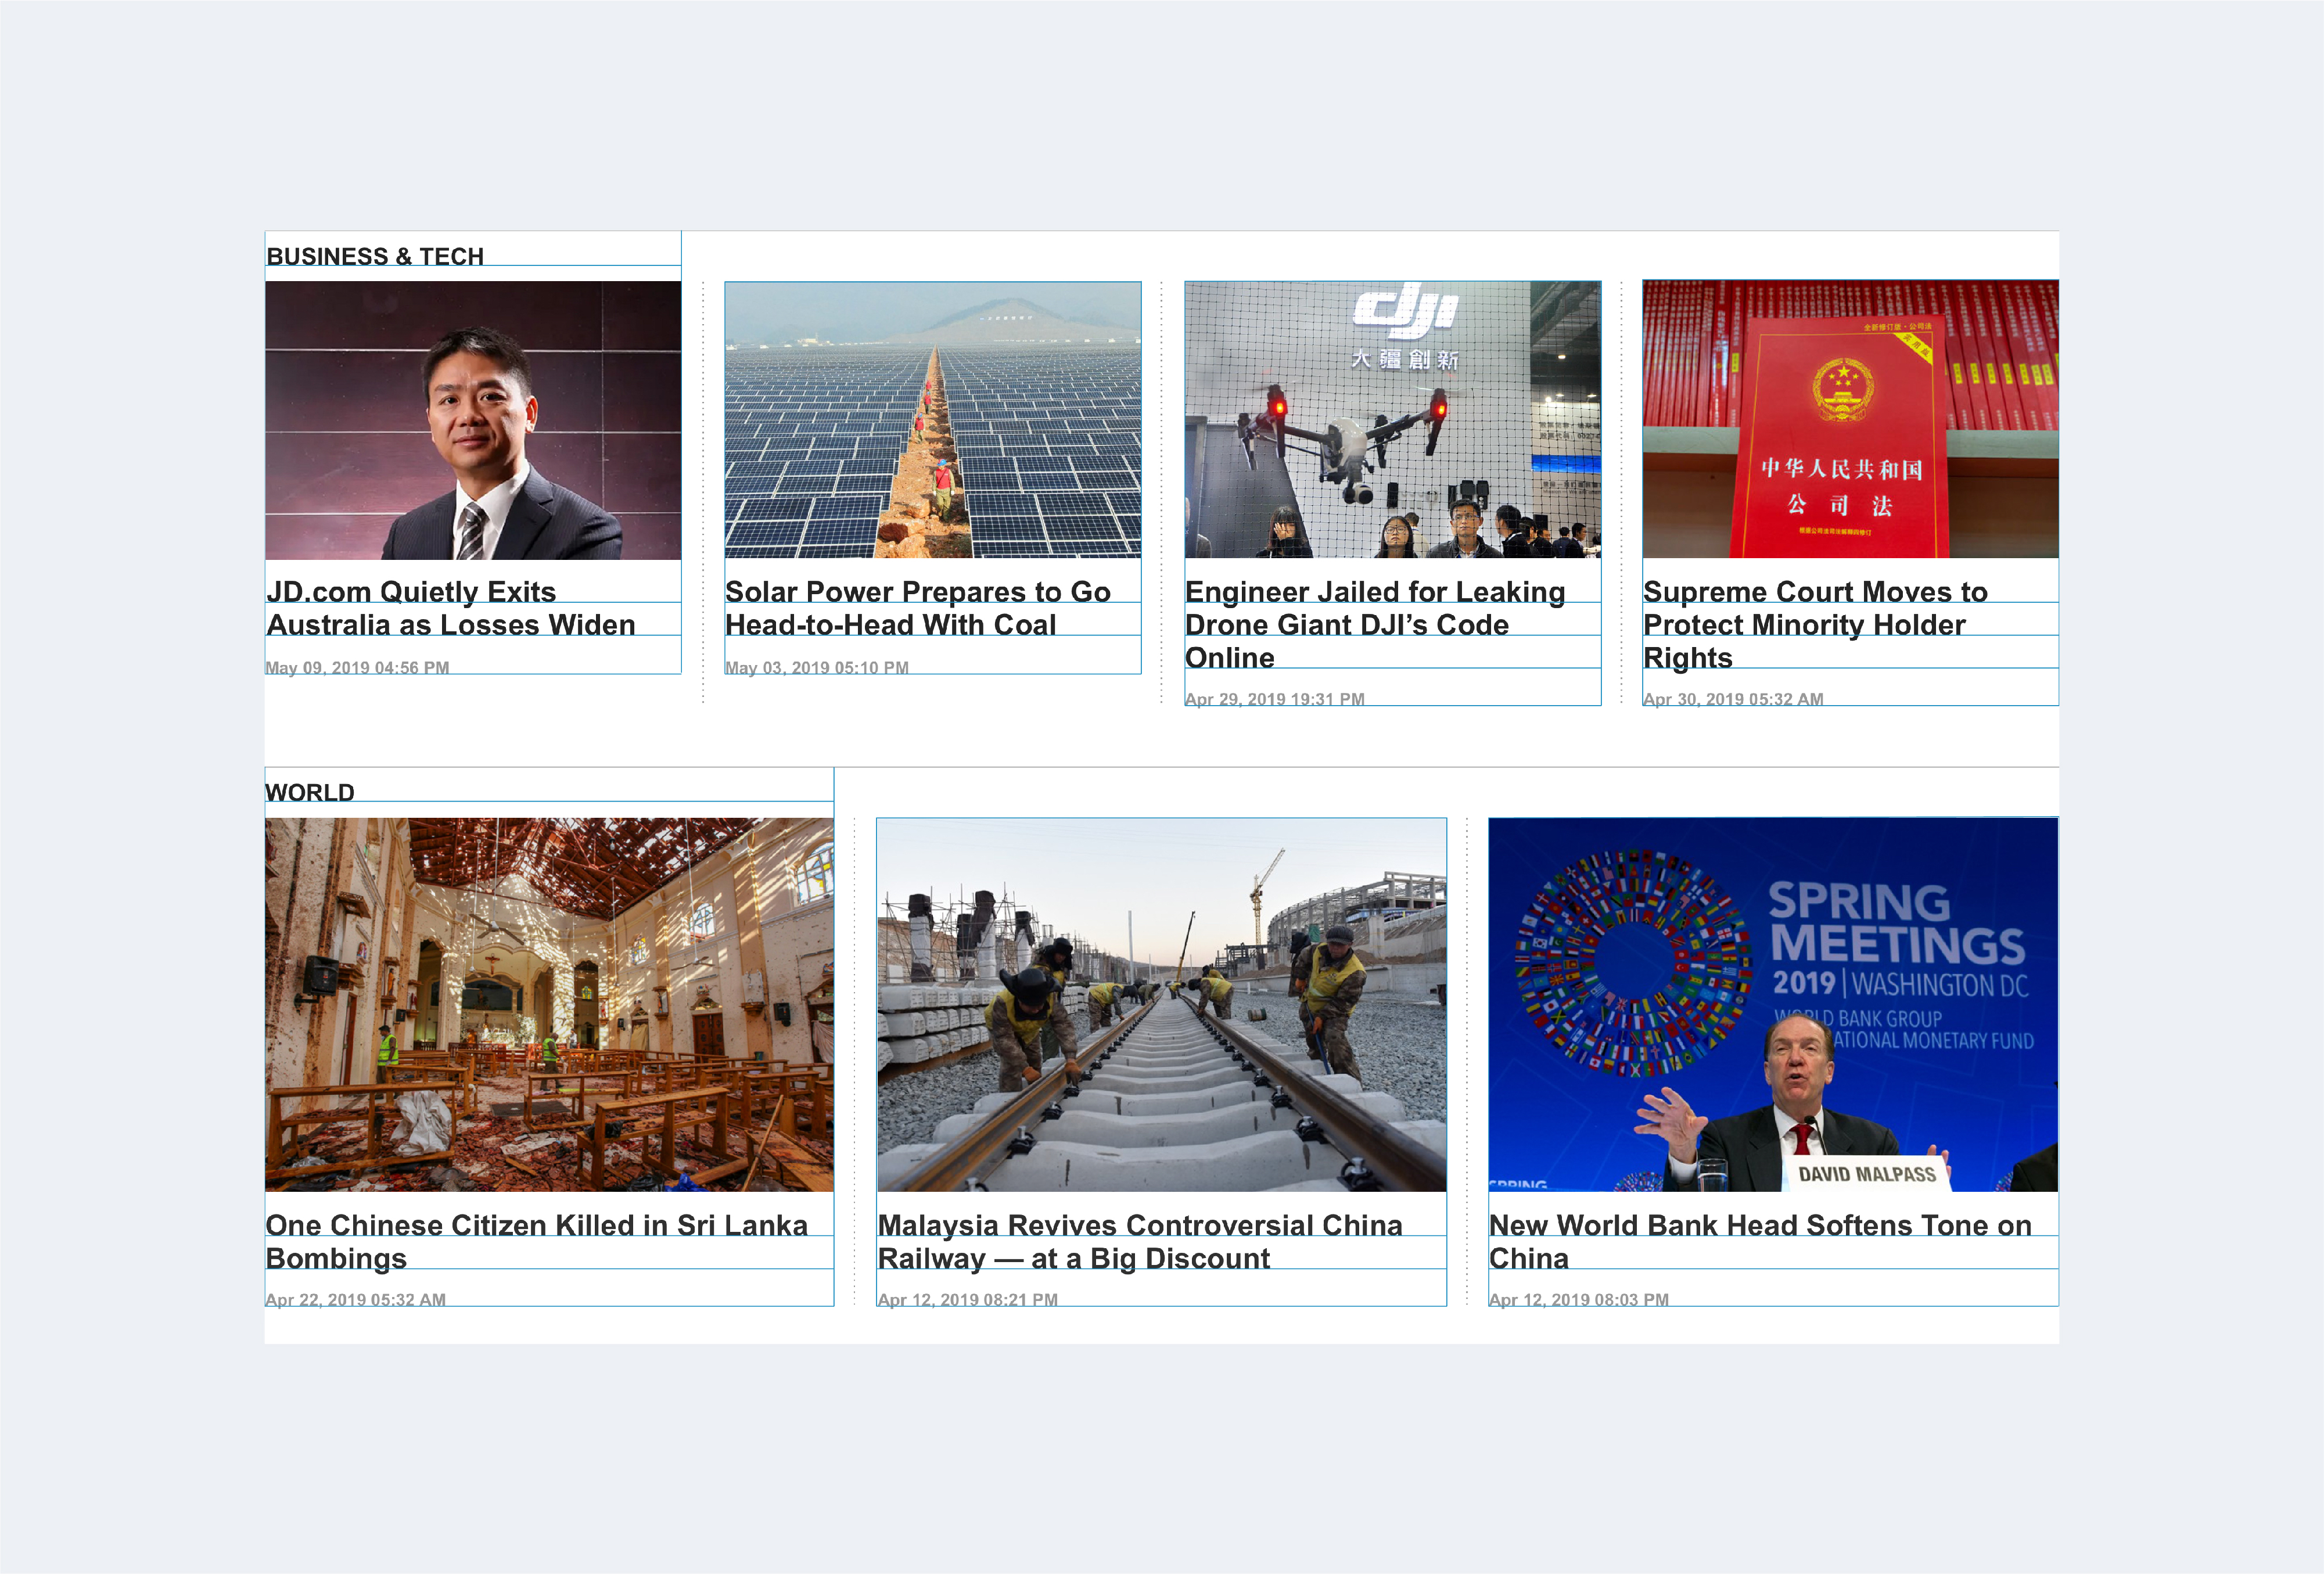Open 'New World Bank Head Softens Tone' headline
Screen dimensions: 2324x1574
coord(1760,1241)
